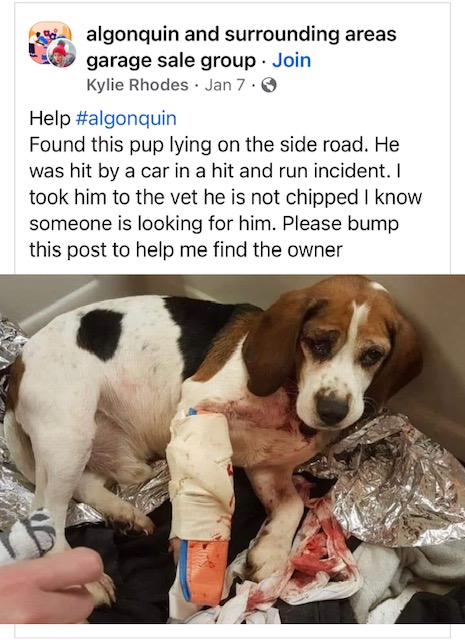Click the word "Help" starting the post

pos(50,119)
